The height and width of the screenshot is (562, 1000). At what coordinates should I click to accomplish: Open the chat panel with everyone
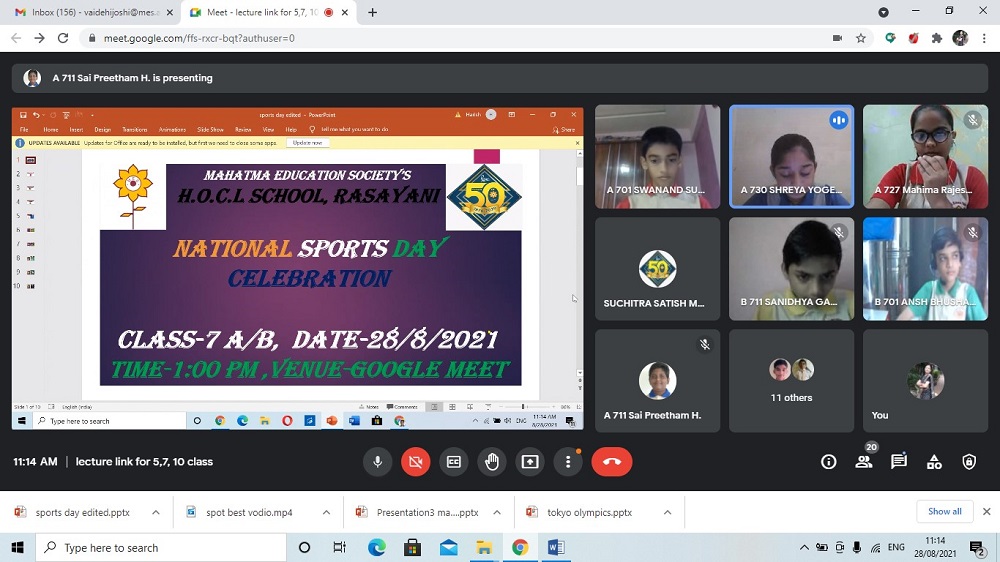point(899,462)
